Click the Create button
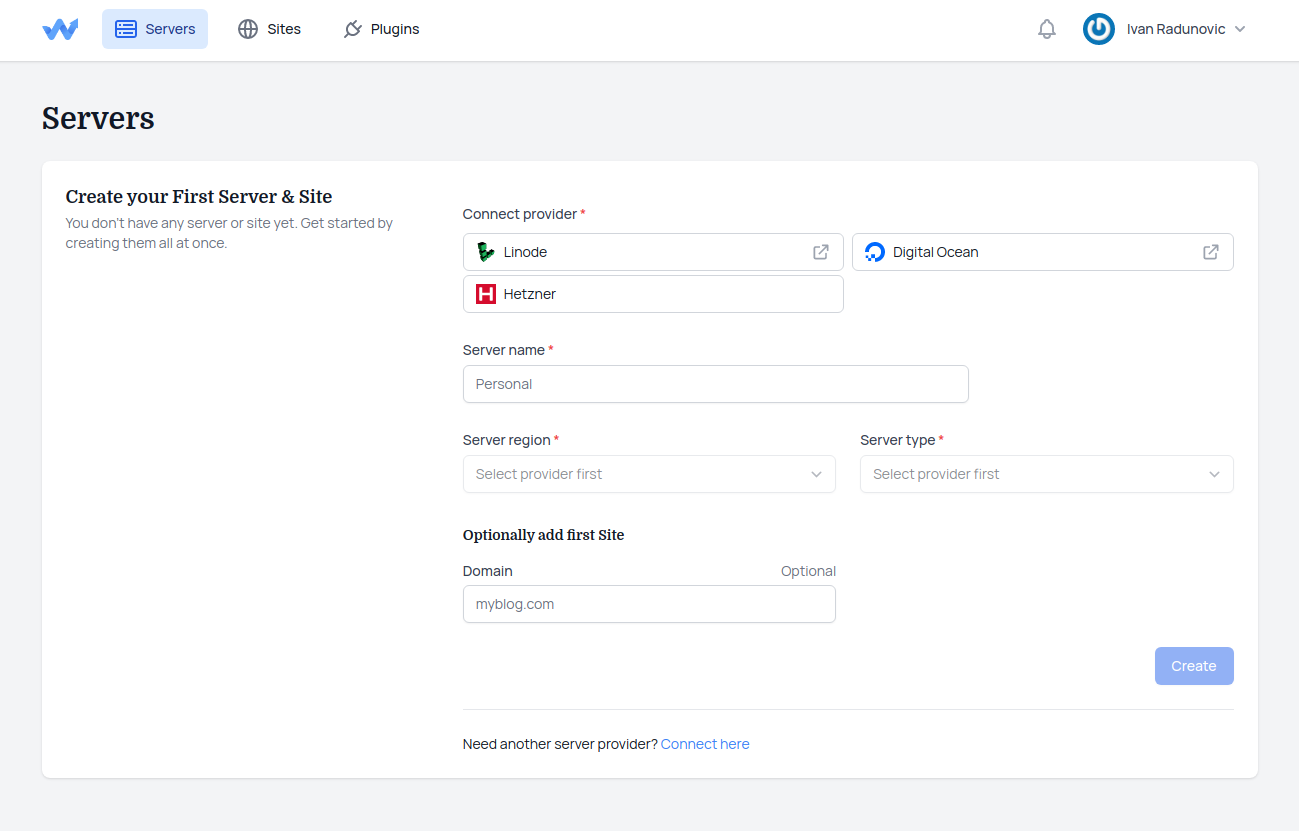The image size is (1299, 831). pyautogui.click(x=1194, y=666)
